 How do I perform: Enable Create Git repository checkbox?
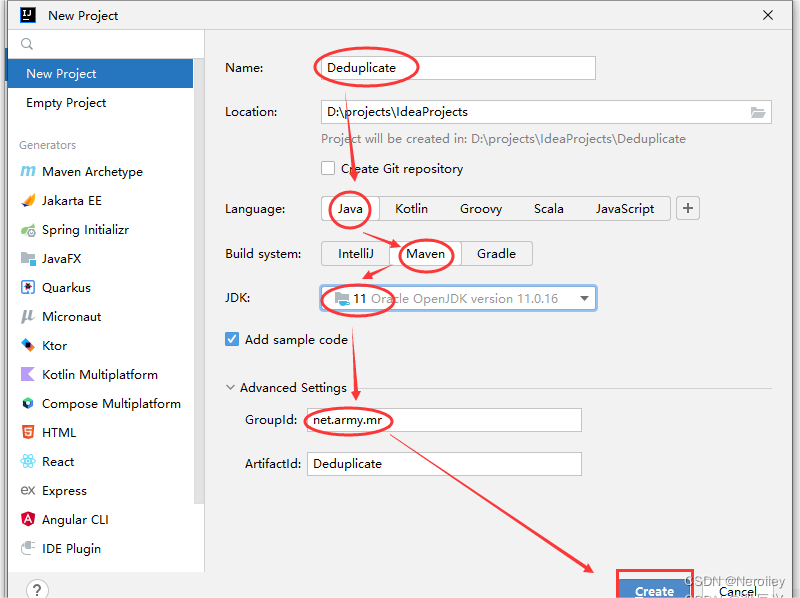(x=328, y=168)
